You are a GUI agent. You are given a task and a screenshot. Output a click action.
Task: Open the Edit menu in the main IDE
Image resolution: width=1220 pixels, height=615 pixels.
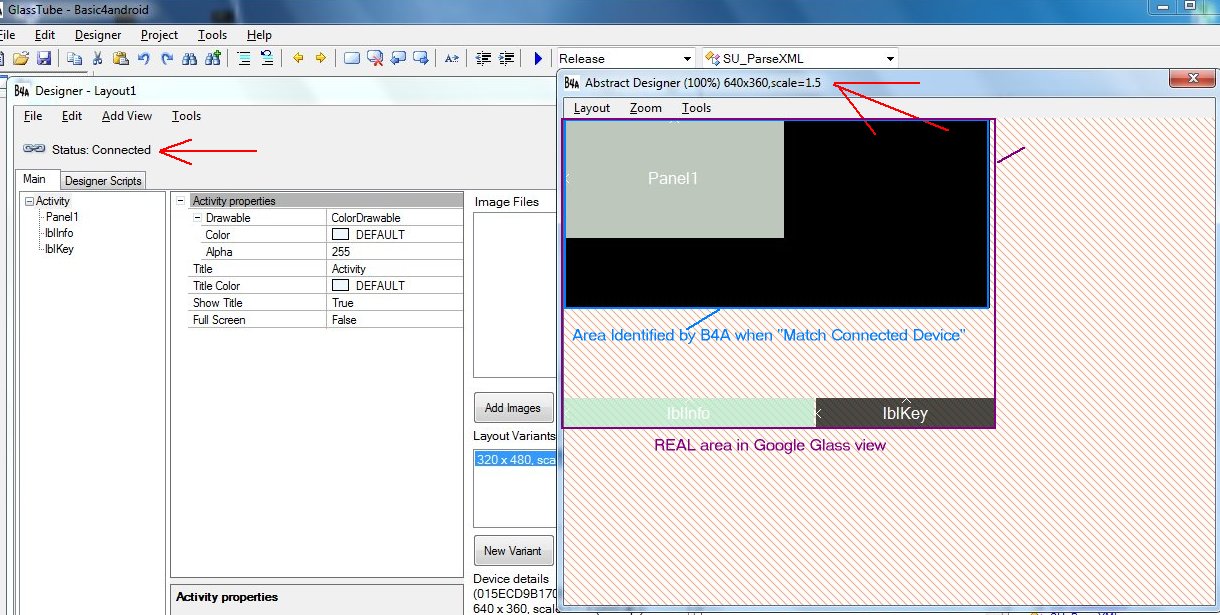44,35
